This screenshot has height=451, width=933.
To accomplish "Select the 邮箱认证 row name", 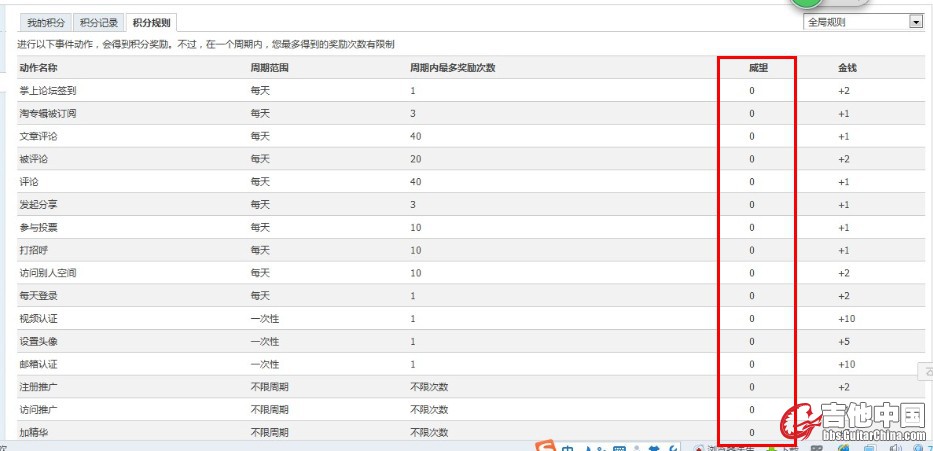I will coord(38,365).
